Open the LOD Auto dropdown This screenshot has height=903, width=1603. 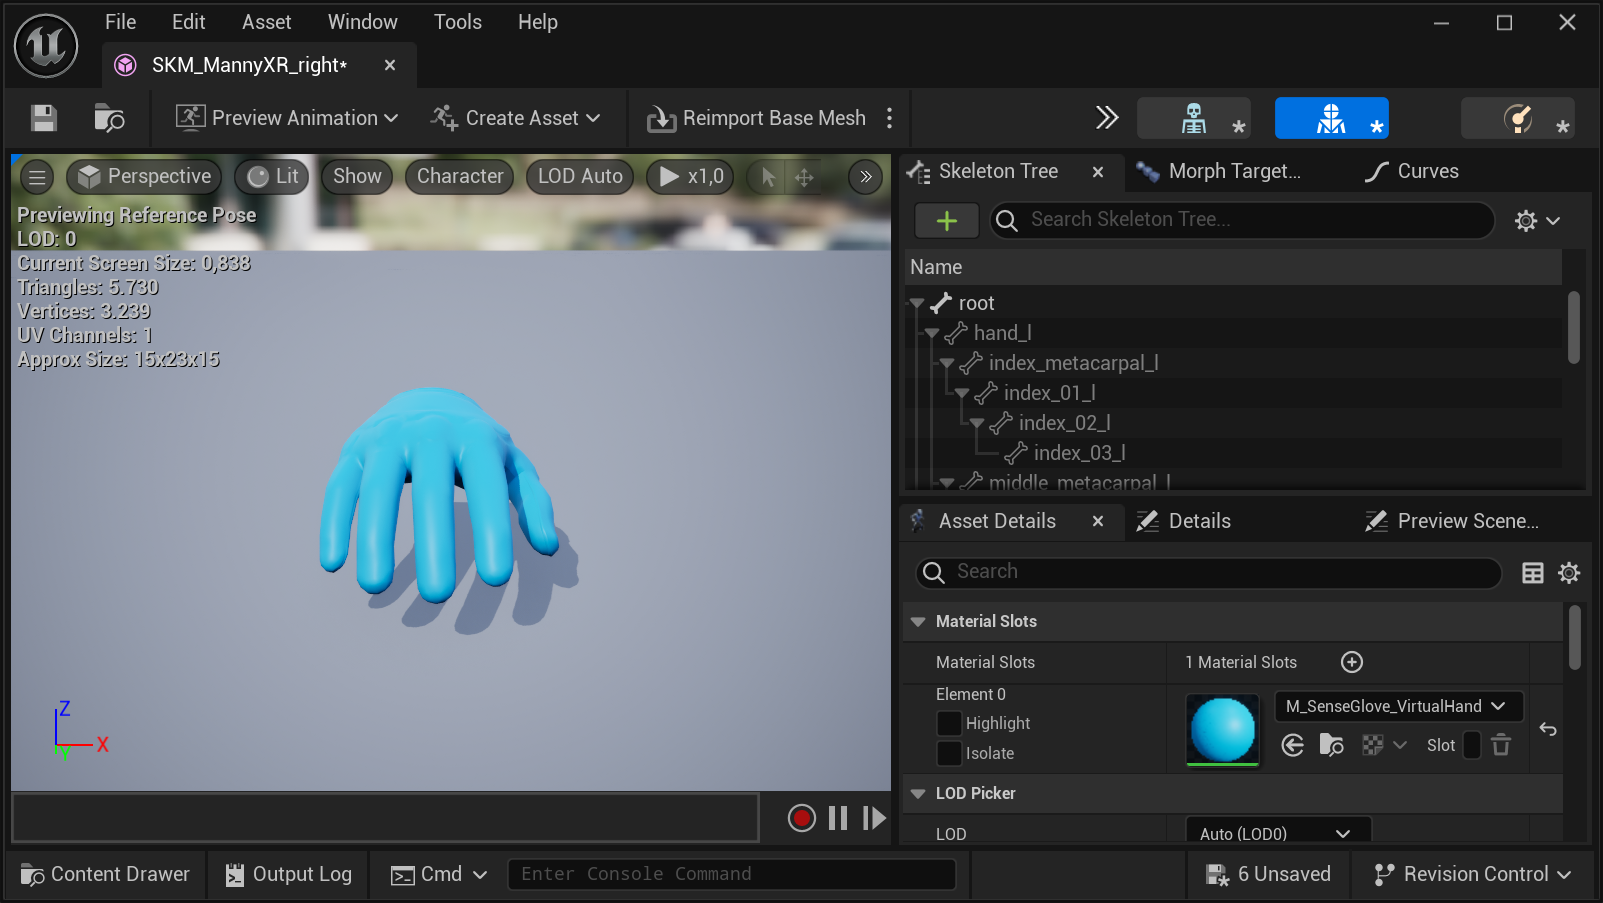(x=578, y=176)
